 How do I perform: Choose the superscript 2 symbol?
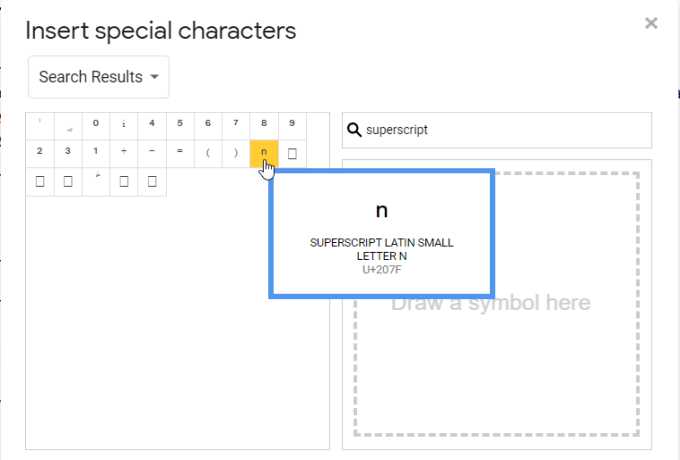click(x=40, y=153)
